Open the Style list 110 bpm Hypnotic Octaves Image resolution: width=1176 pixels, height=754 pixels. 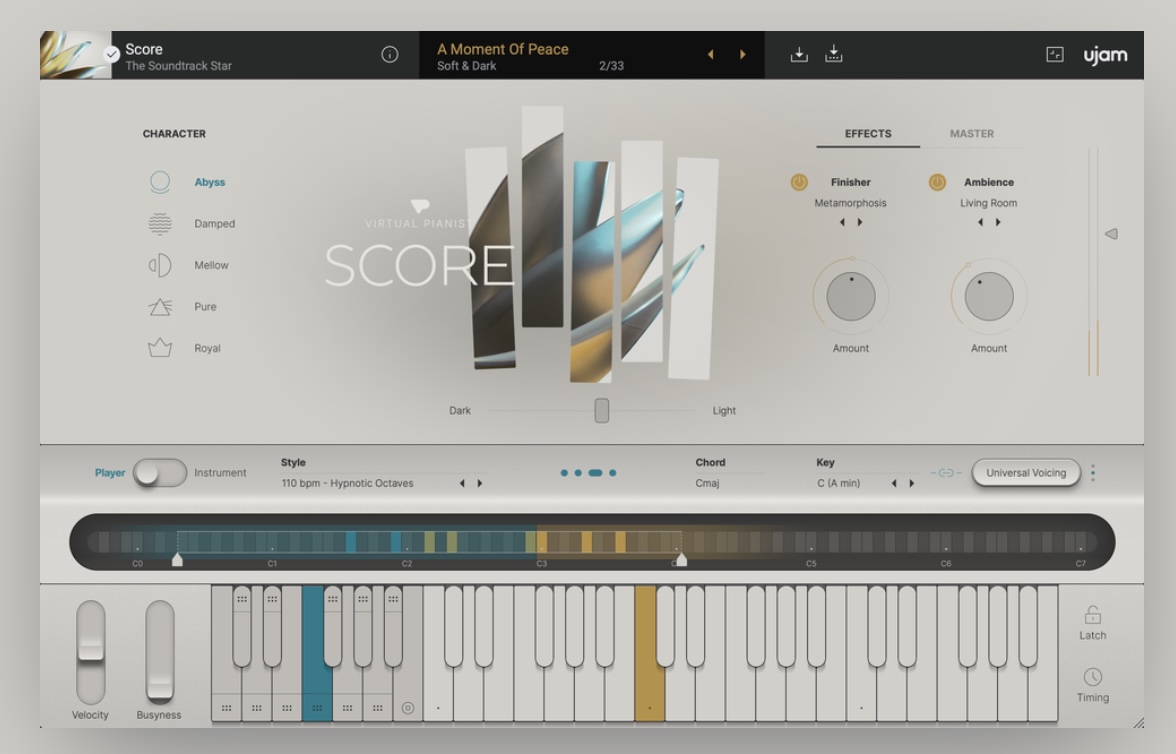tap(347, 483)
